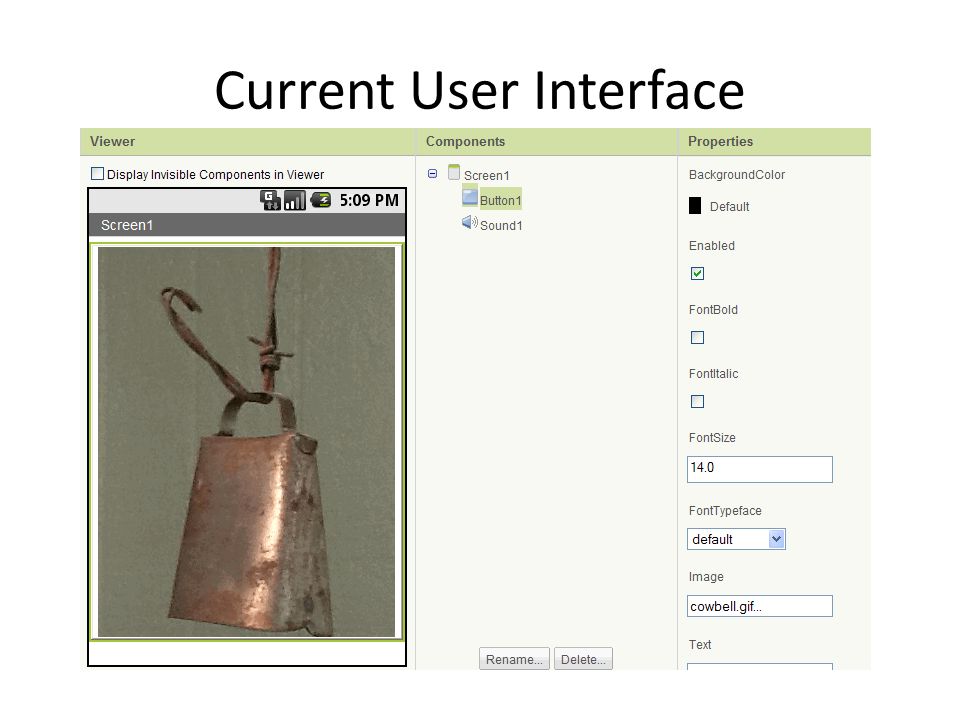Click the FontItalic property label
Viewport: 960px width, 720px height.
[x=713, y=373]
